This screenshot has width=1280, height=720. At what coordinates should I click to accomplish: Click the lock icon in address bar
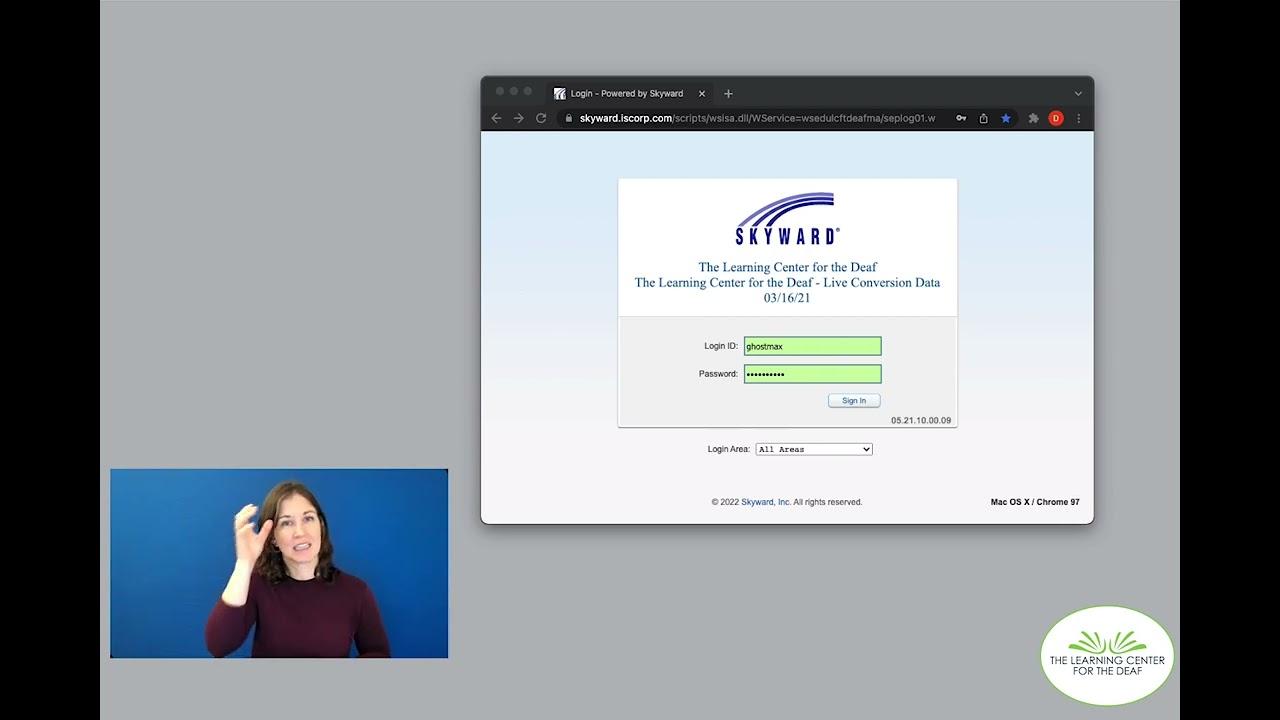pos(569,118)
